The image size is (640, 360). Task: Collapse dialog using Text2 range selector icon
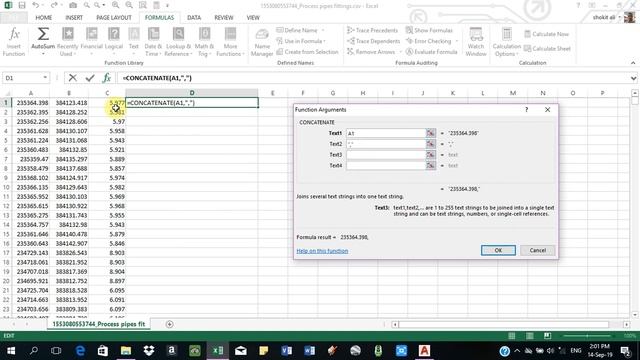click(x=431, y=144)
